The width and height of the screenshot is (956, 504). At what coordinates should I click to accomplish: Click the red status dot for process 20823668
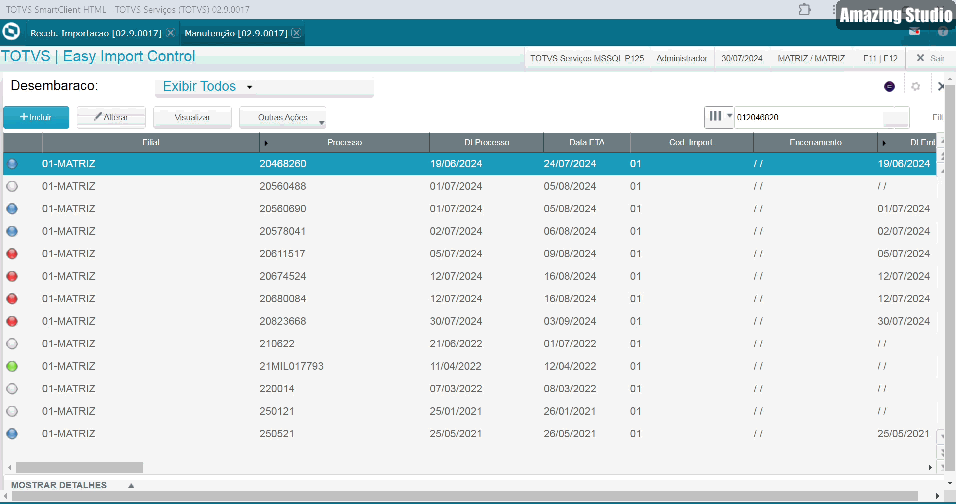(12, 322)
